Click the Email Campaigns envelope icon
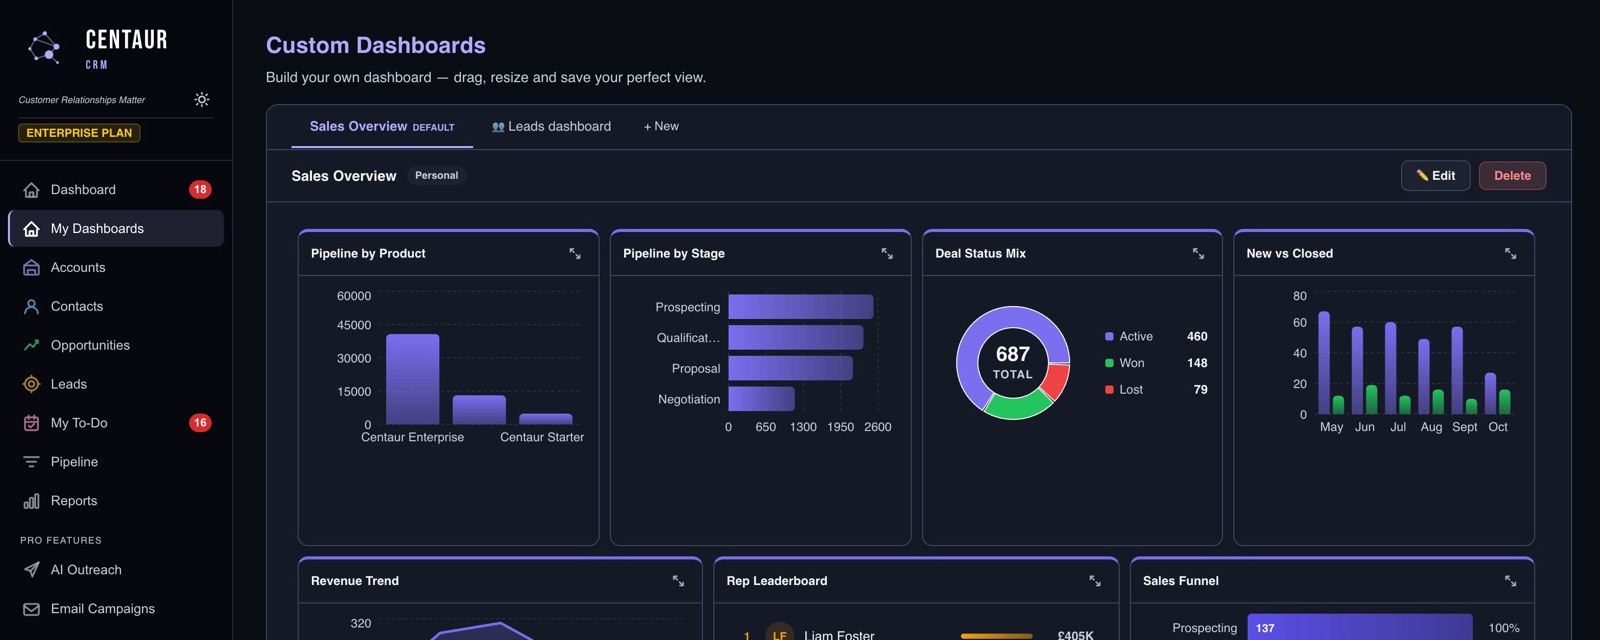 pyautogui.click(x=31, y=609)
